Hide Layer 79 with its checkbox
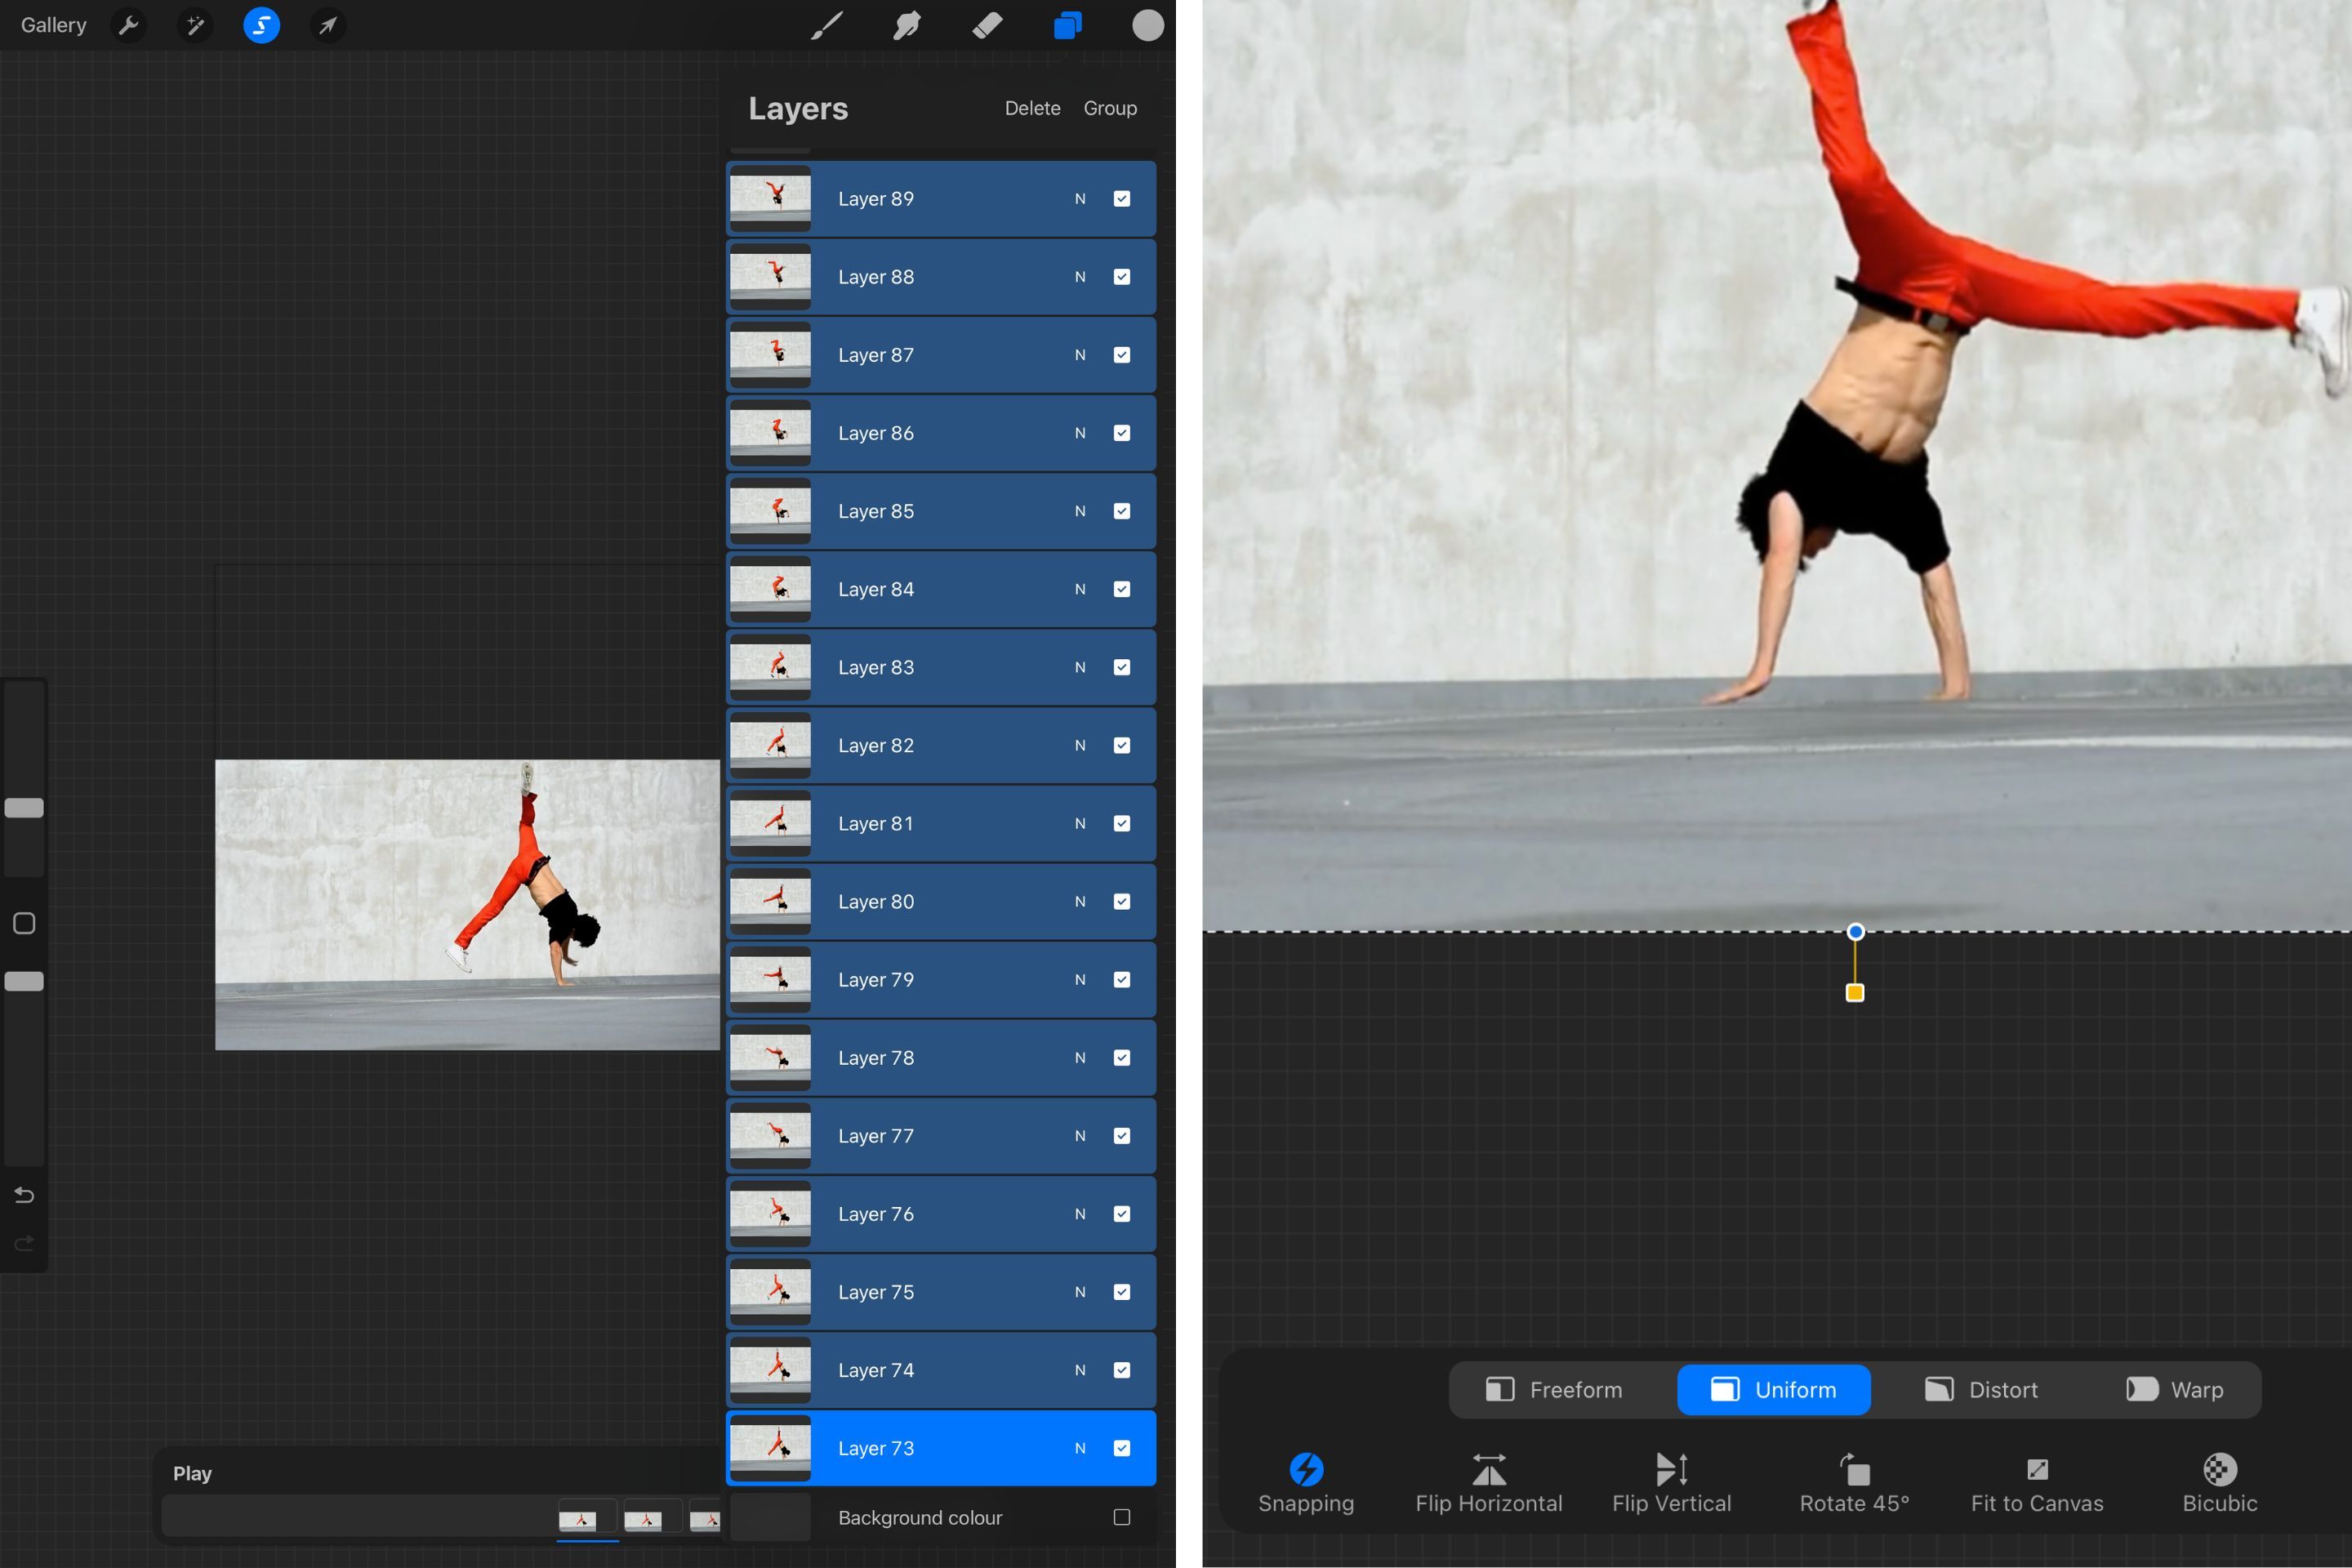This screenshot has width=2352, height=1568. point(1121,979)
